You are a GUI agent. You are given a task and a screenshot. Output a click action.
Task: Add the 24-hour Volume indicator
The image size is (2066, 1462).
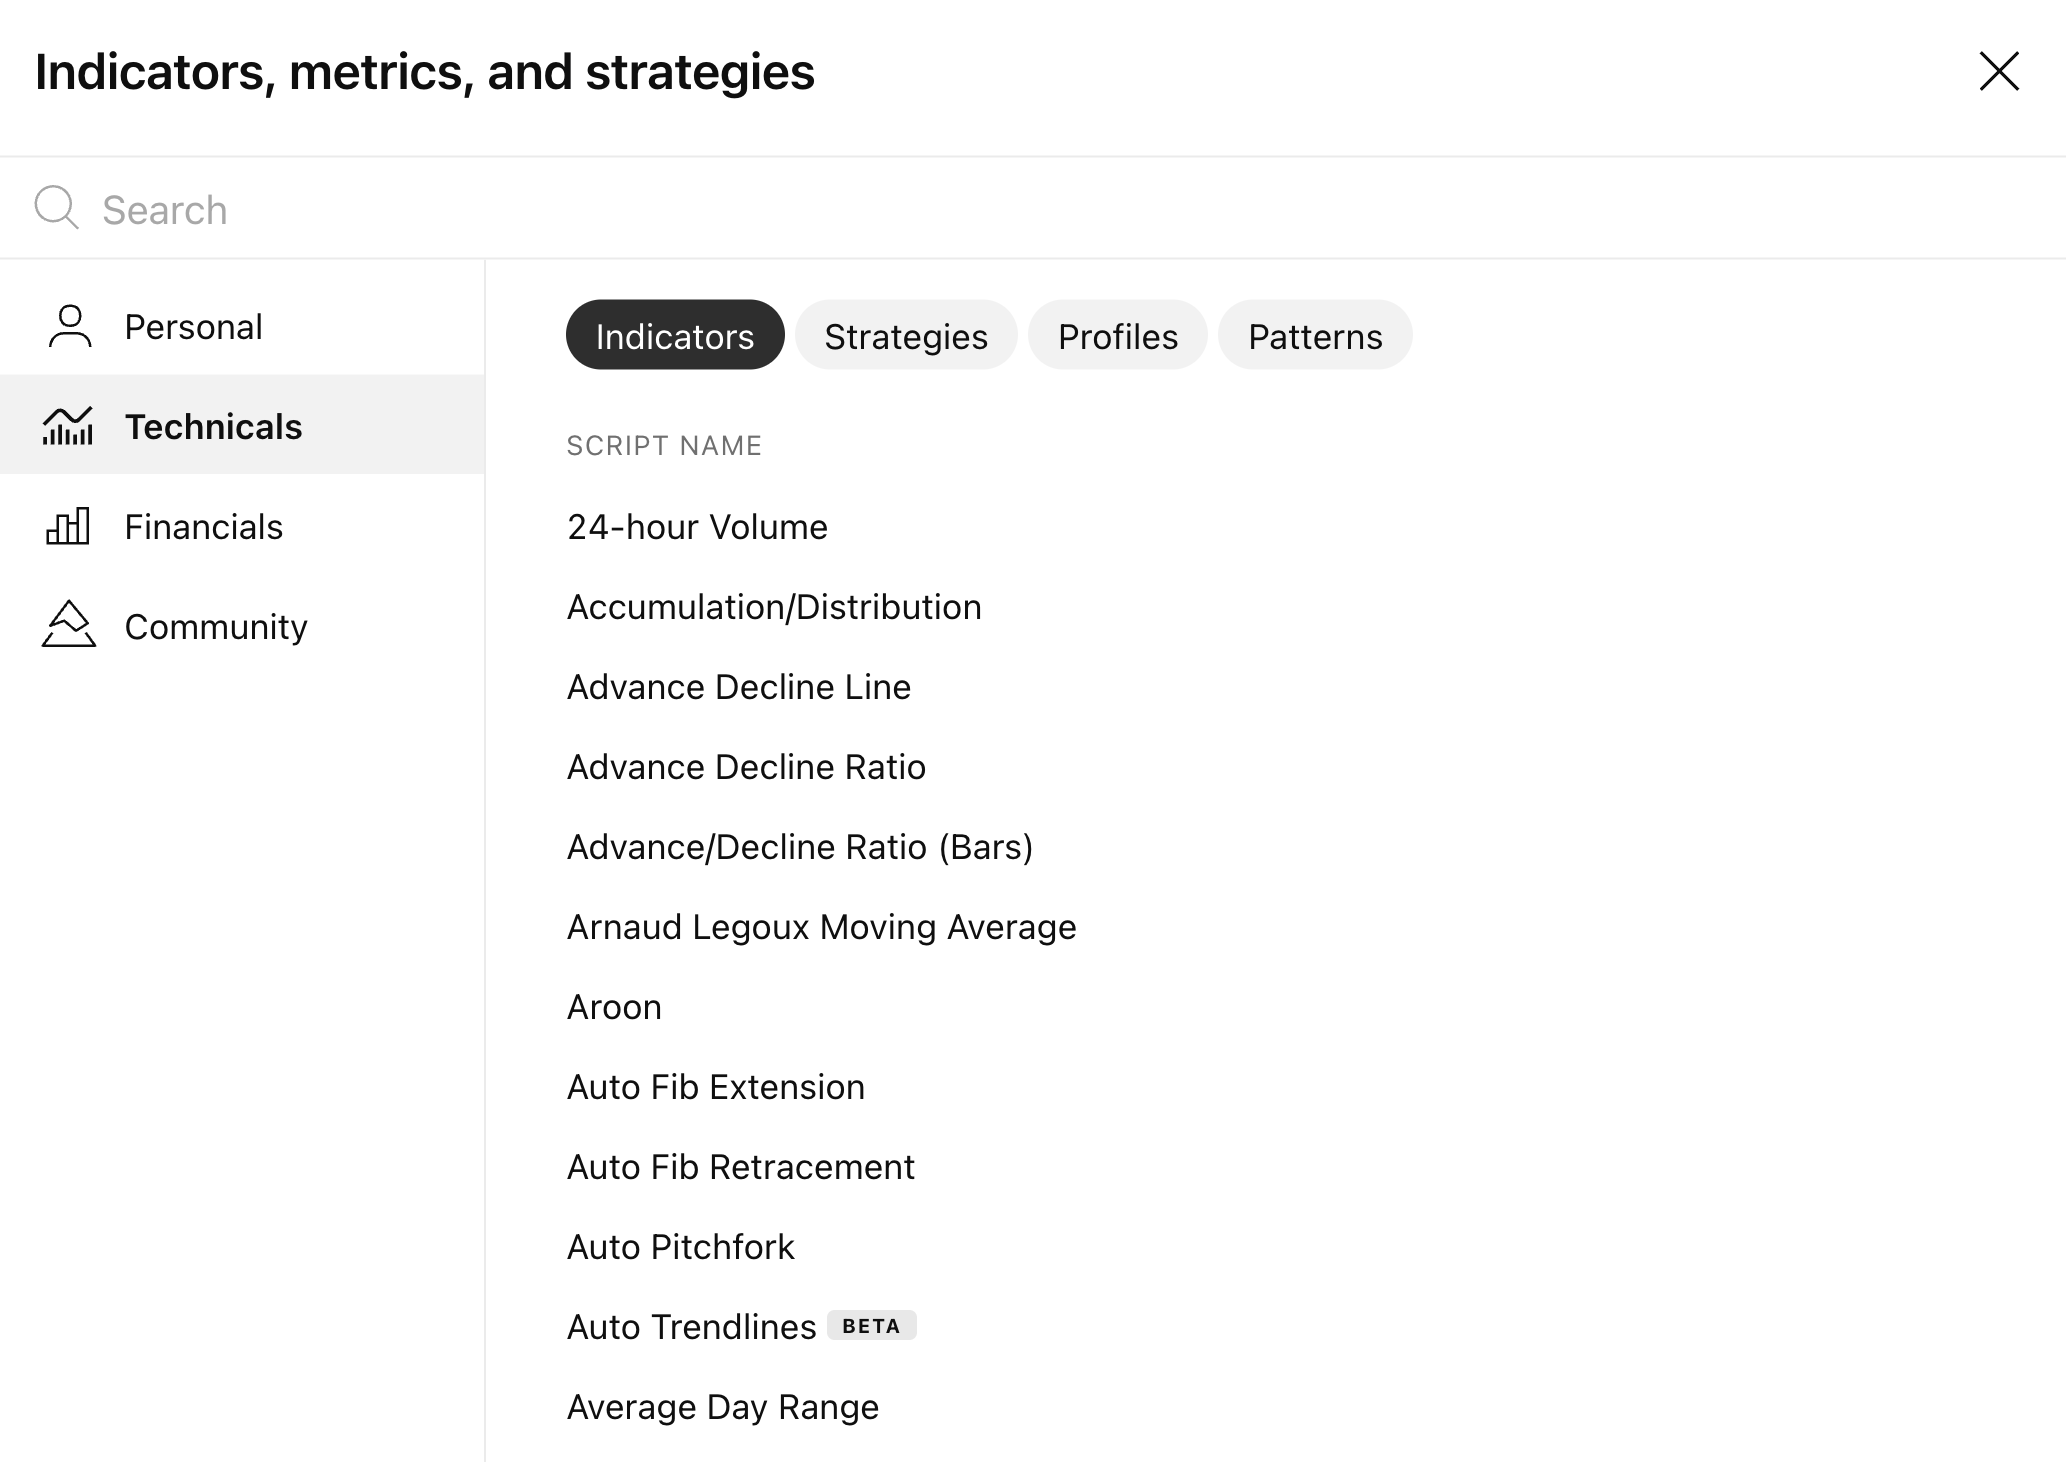point(697,527)
